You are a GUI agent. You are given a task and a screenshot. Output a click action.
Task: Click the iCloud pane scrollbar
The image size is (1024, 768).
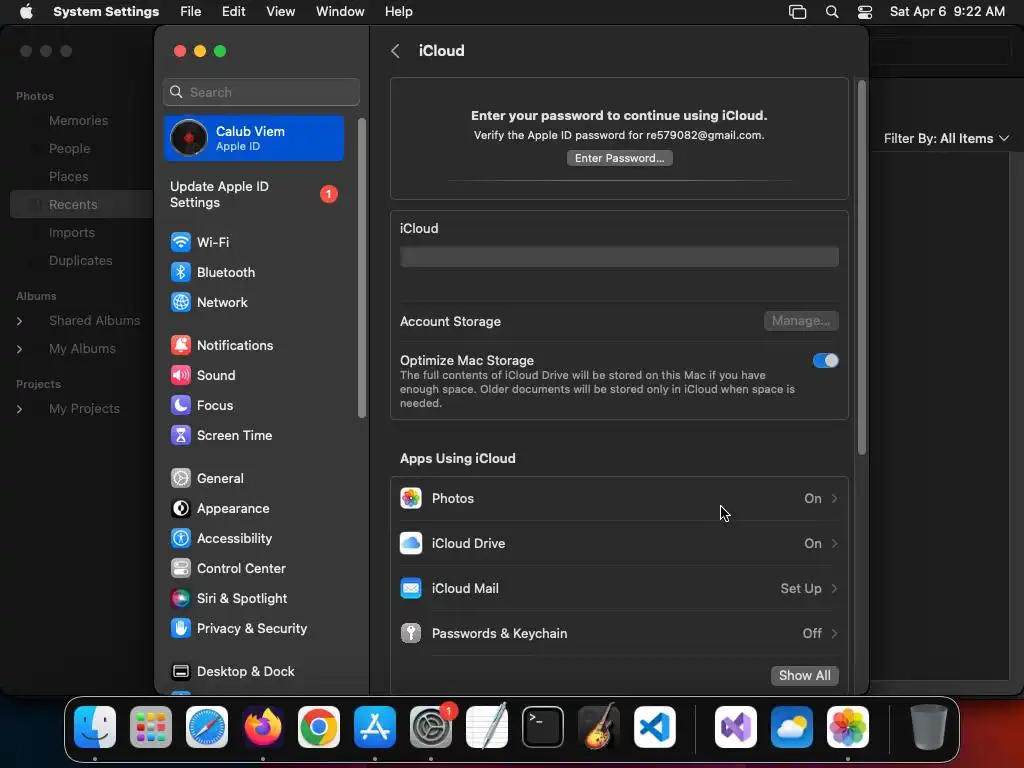click(861, 268)
